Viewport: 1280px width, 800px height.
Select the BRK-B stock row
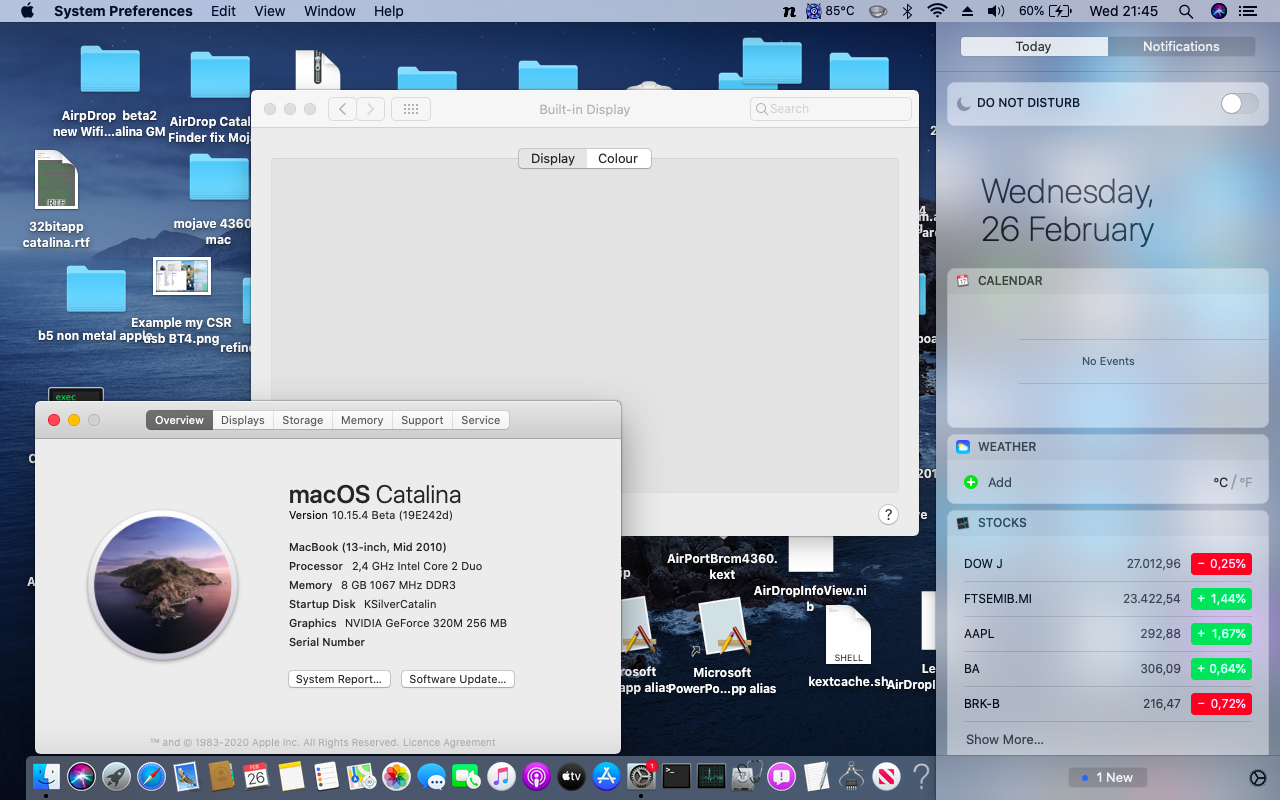coord(1108,704)
